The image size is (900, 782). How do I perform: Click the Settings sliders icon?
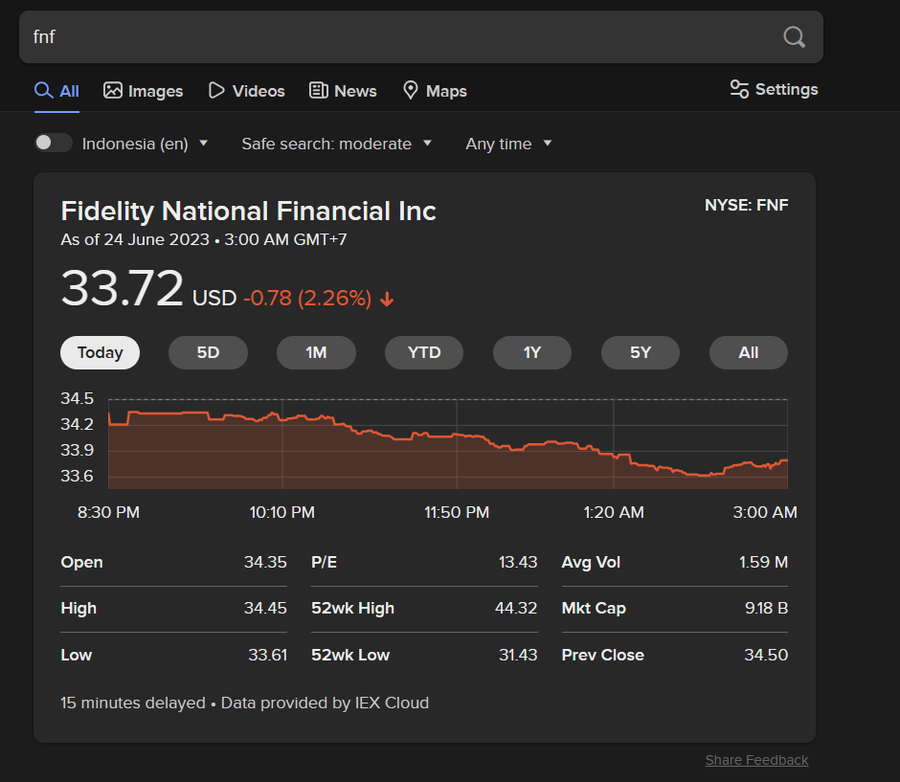pyautogui.click(x=740, y=90)
